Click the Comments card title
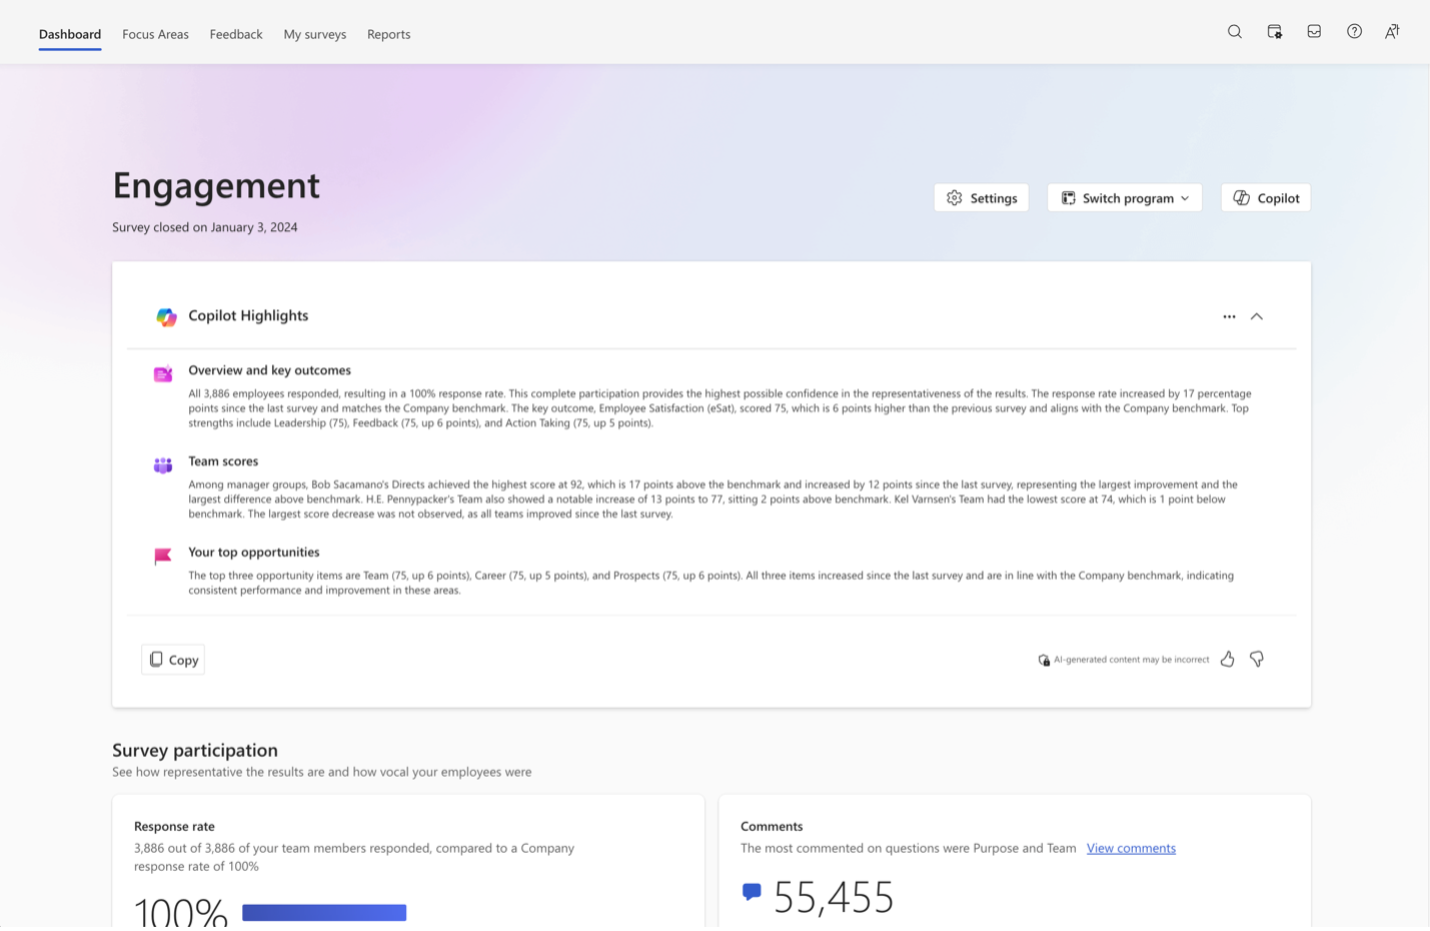 [x=772, y=826]
